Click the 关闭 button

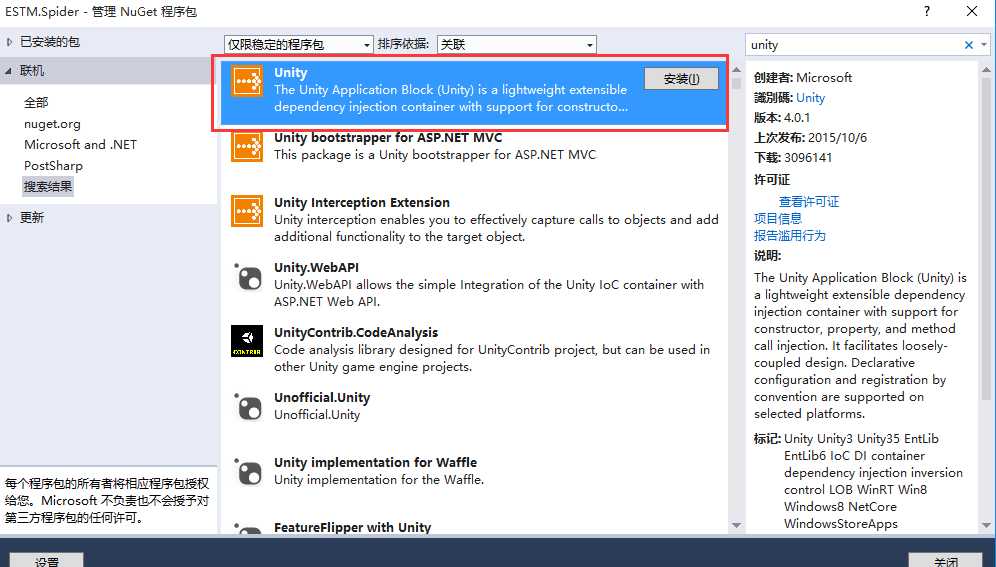tap(945, 561)
